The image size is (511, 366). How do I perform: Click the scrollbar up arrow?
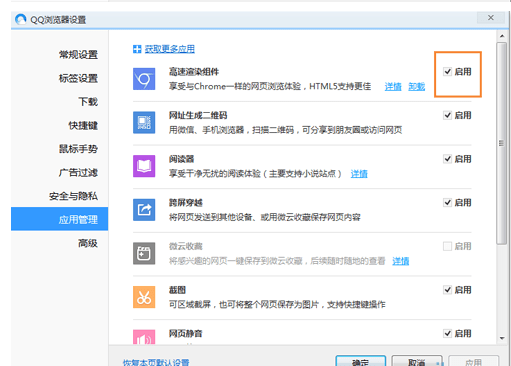click(x=502, y=36)
